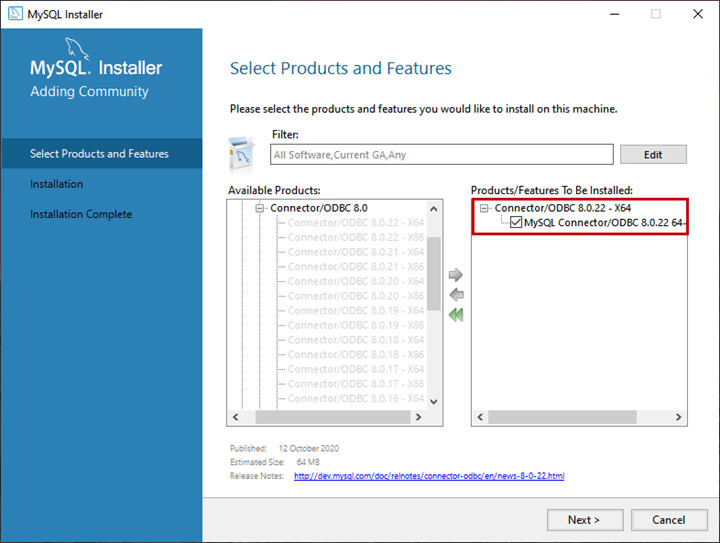
Task: Click the published date 12 October 2020
Action: 309,448
